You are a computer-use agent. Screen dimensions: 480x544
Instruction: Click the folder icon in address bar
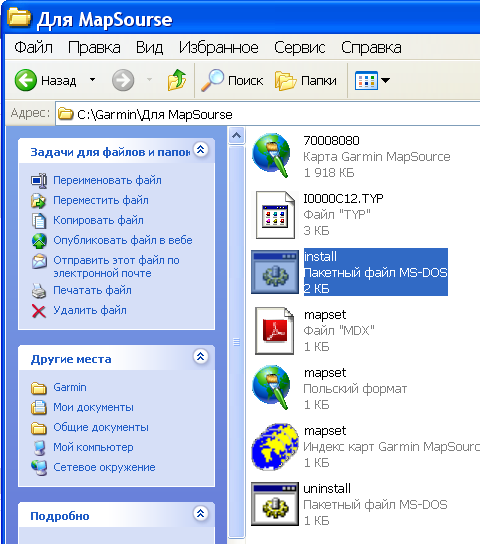65,114
